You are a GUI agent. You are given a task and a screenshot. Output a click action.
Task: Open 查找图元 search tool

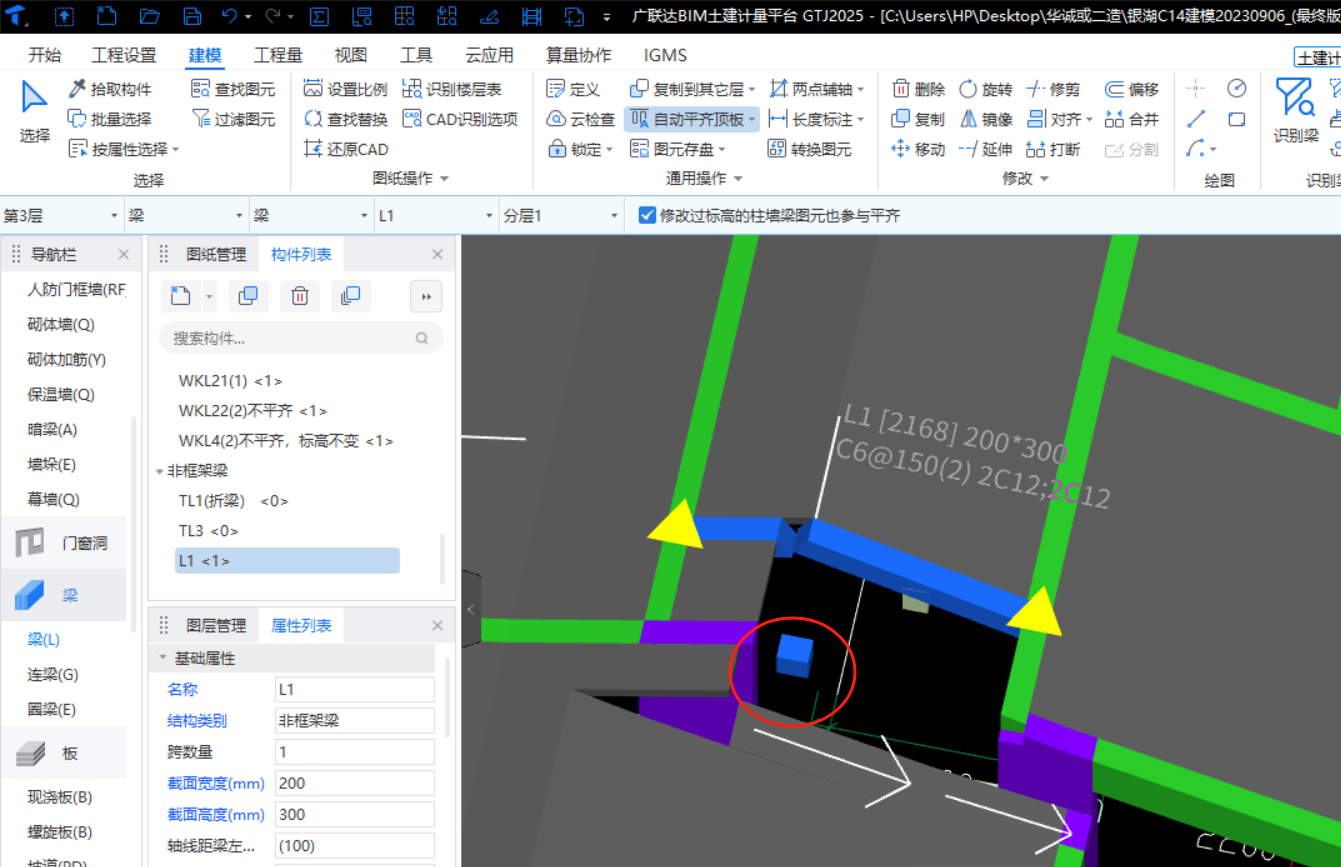point(233,89)
